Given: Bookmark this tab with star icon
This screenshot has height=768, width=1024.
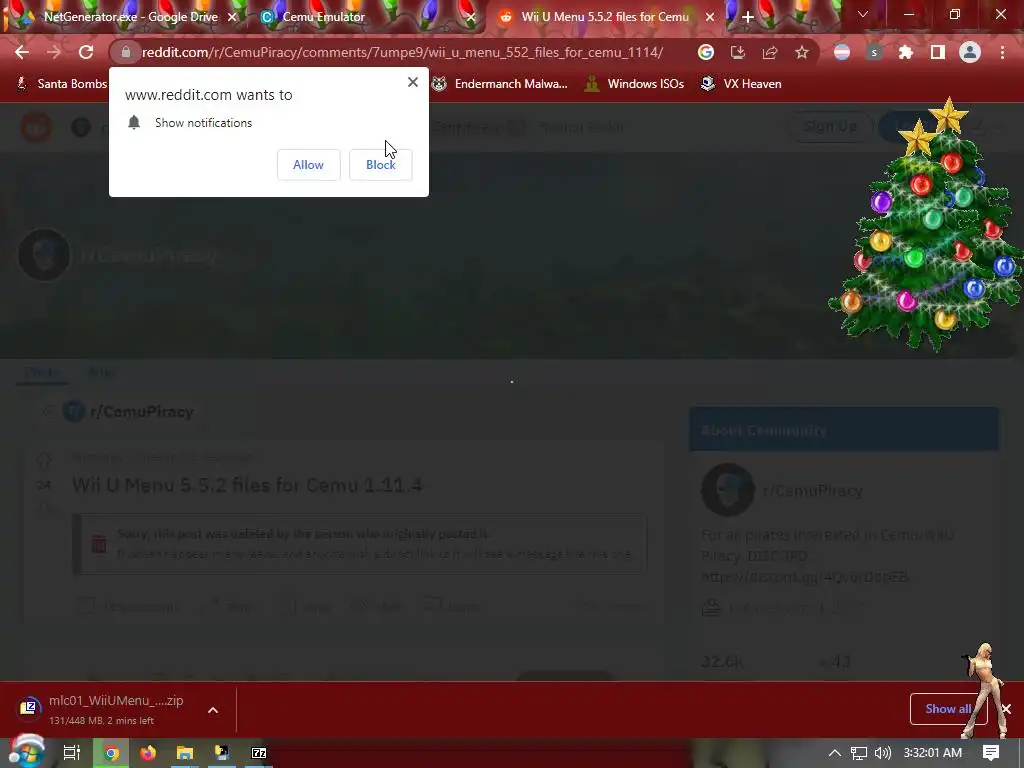Looking at the screenshot, I should pyautogui.click(x=802, y=52).
